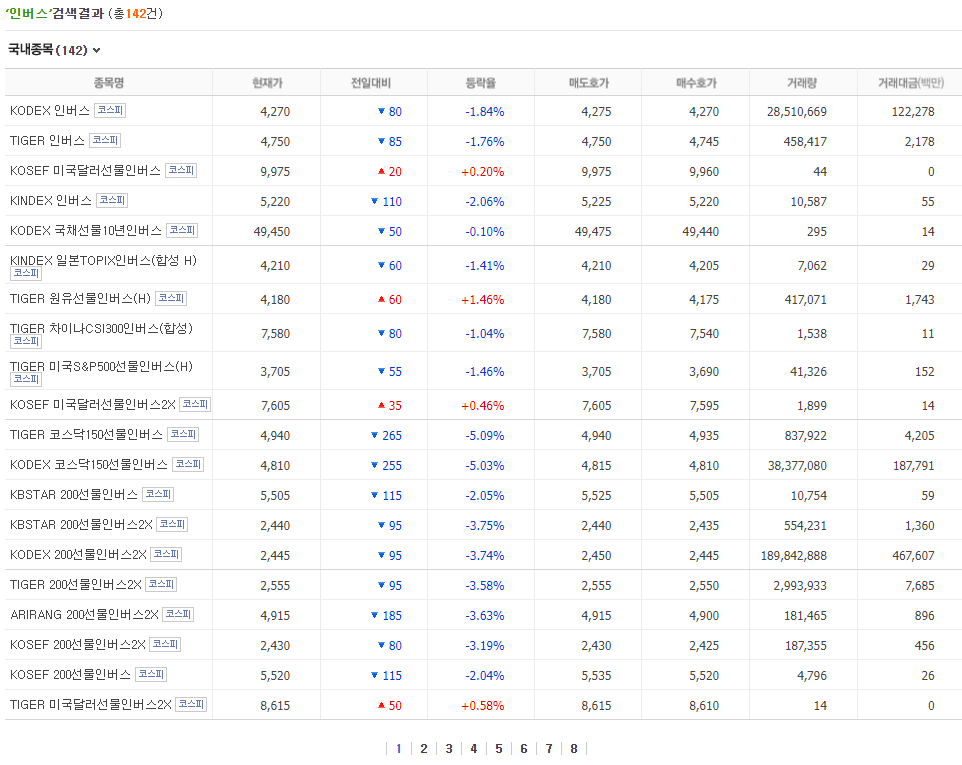Image resolution: width=962 pixels, height=765 pixels.
Task: Open TIGER 차이나CSI300인버스(합성) link
Action: coord(101,329)
